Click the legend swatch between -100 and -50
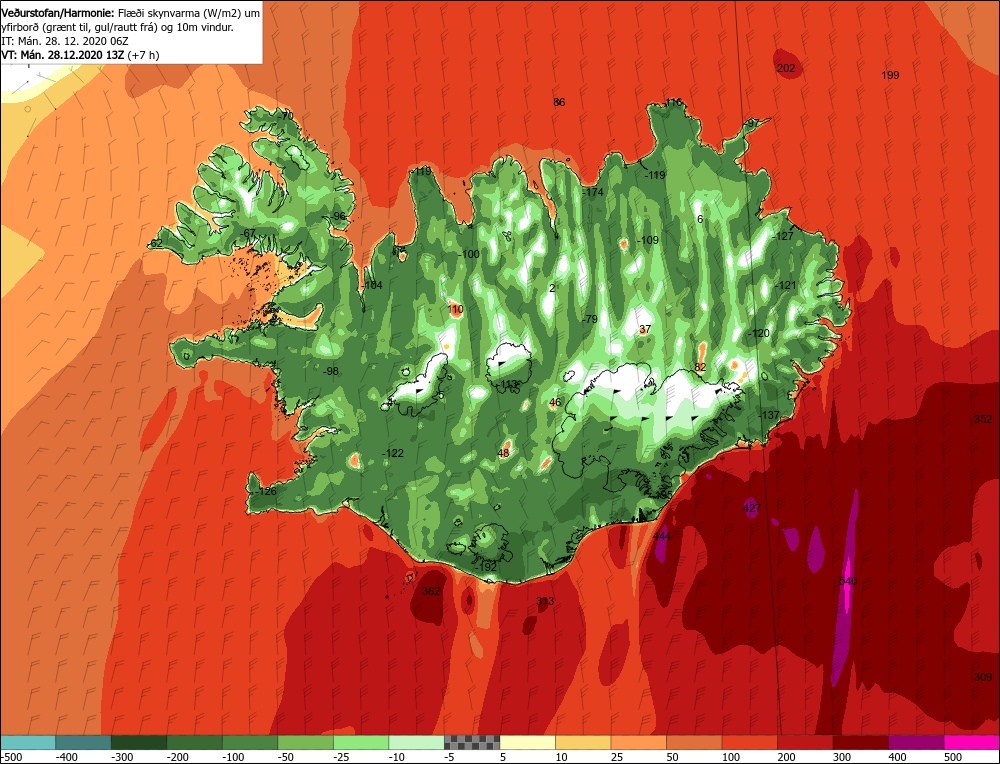This screenshot has width=1000, height=764. 250,742
